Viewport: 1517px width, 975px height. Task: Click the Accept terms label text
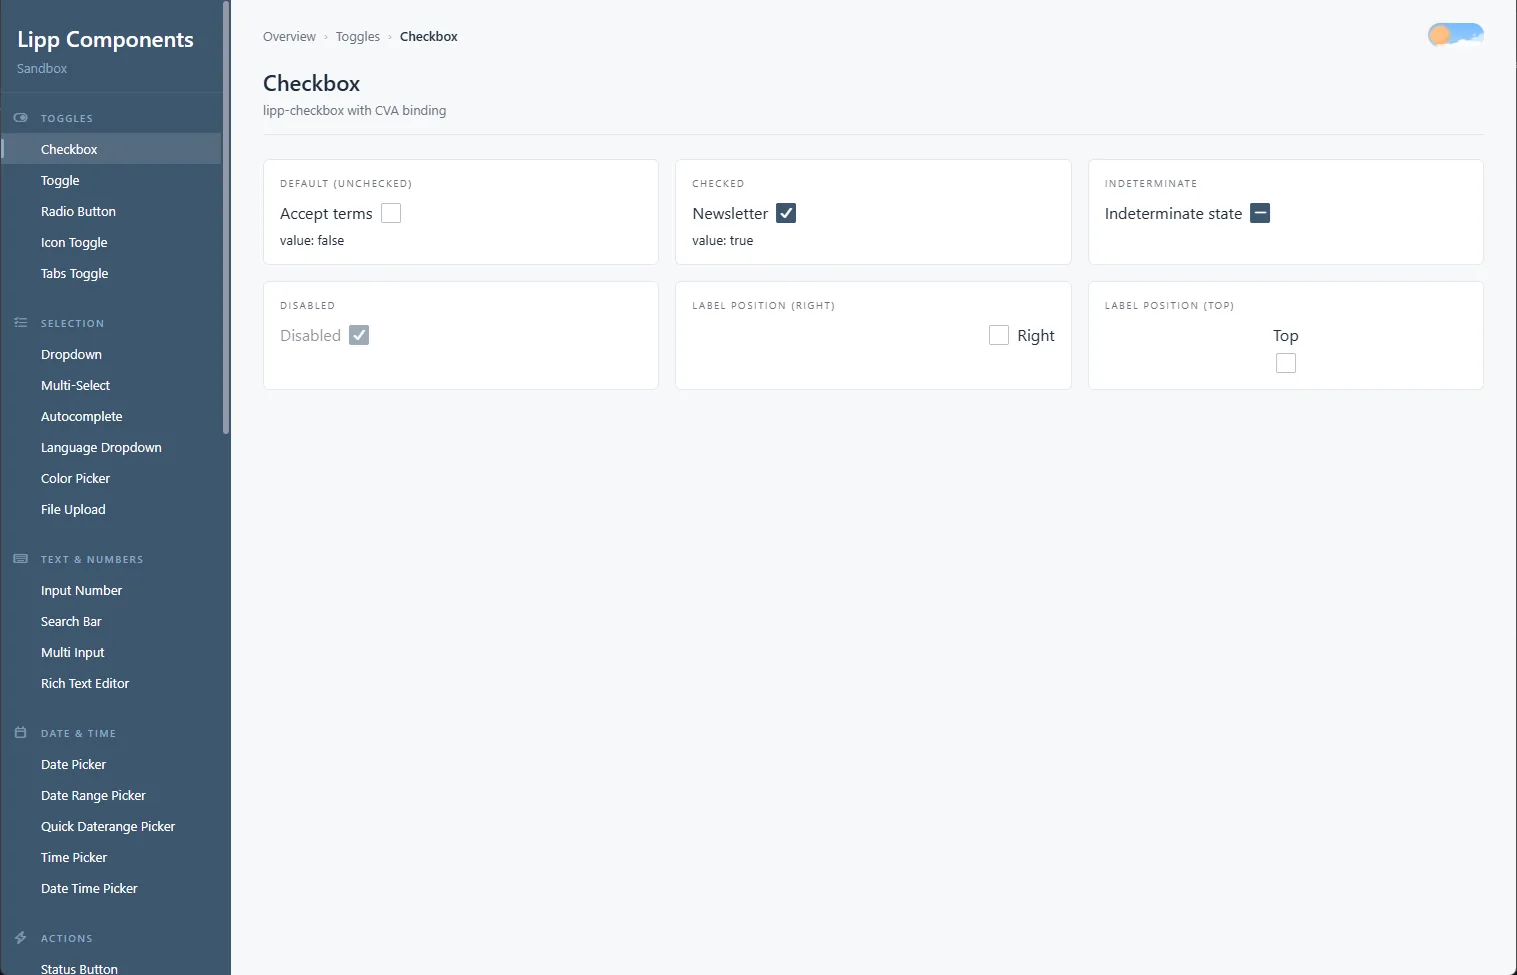pyautogui.click(x=326, y=213)
